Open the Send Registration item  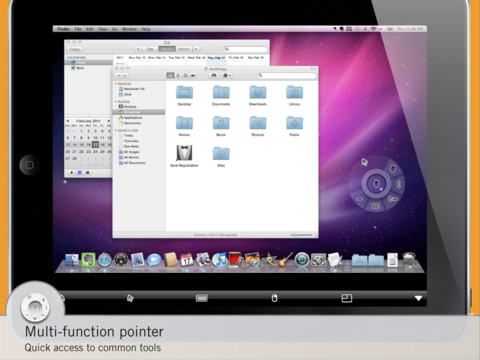[x=184, y=156]
